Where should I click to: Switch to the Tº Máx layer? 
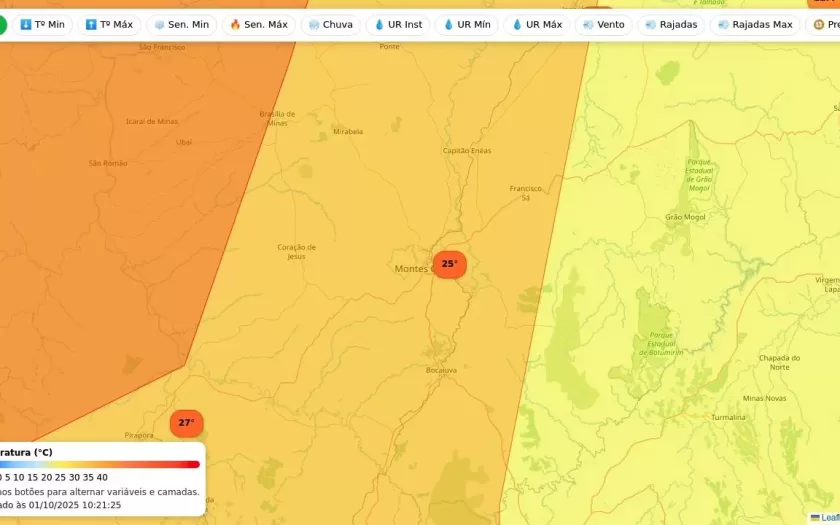109,25
